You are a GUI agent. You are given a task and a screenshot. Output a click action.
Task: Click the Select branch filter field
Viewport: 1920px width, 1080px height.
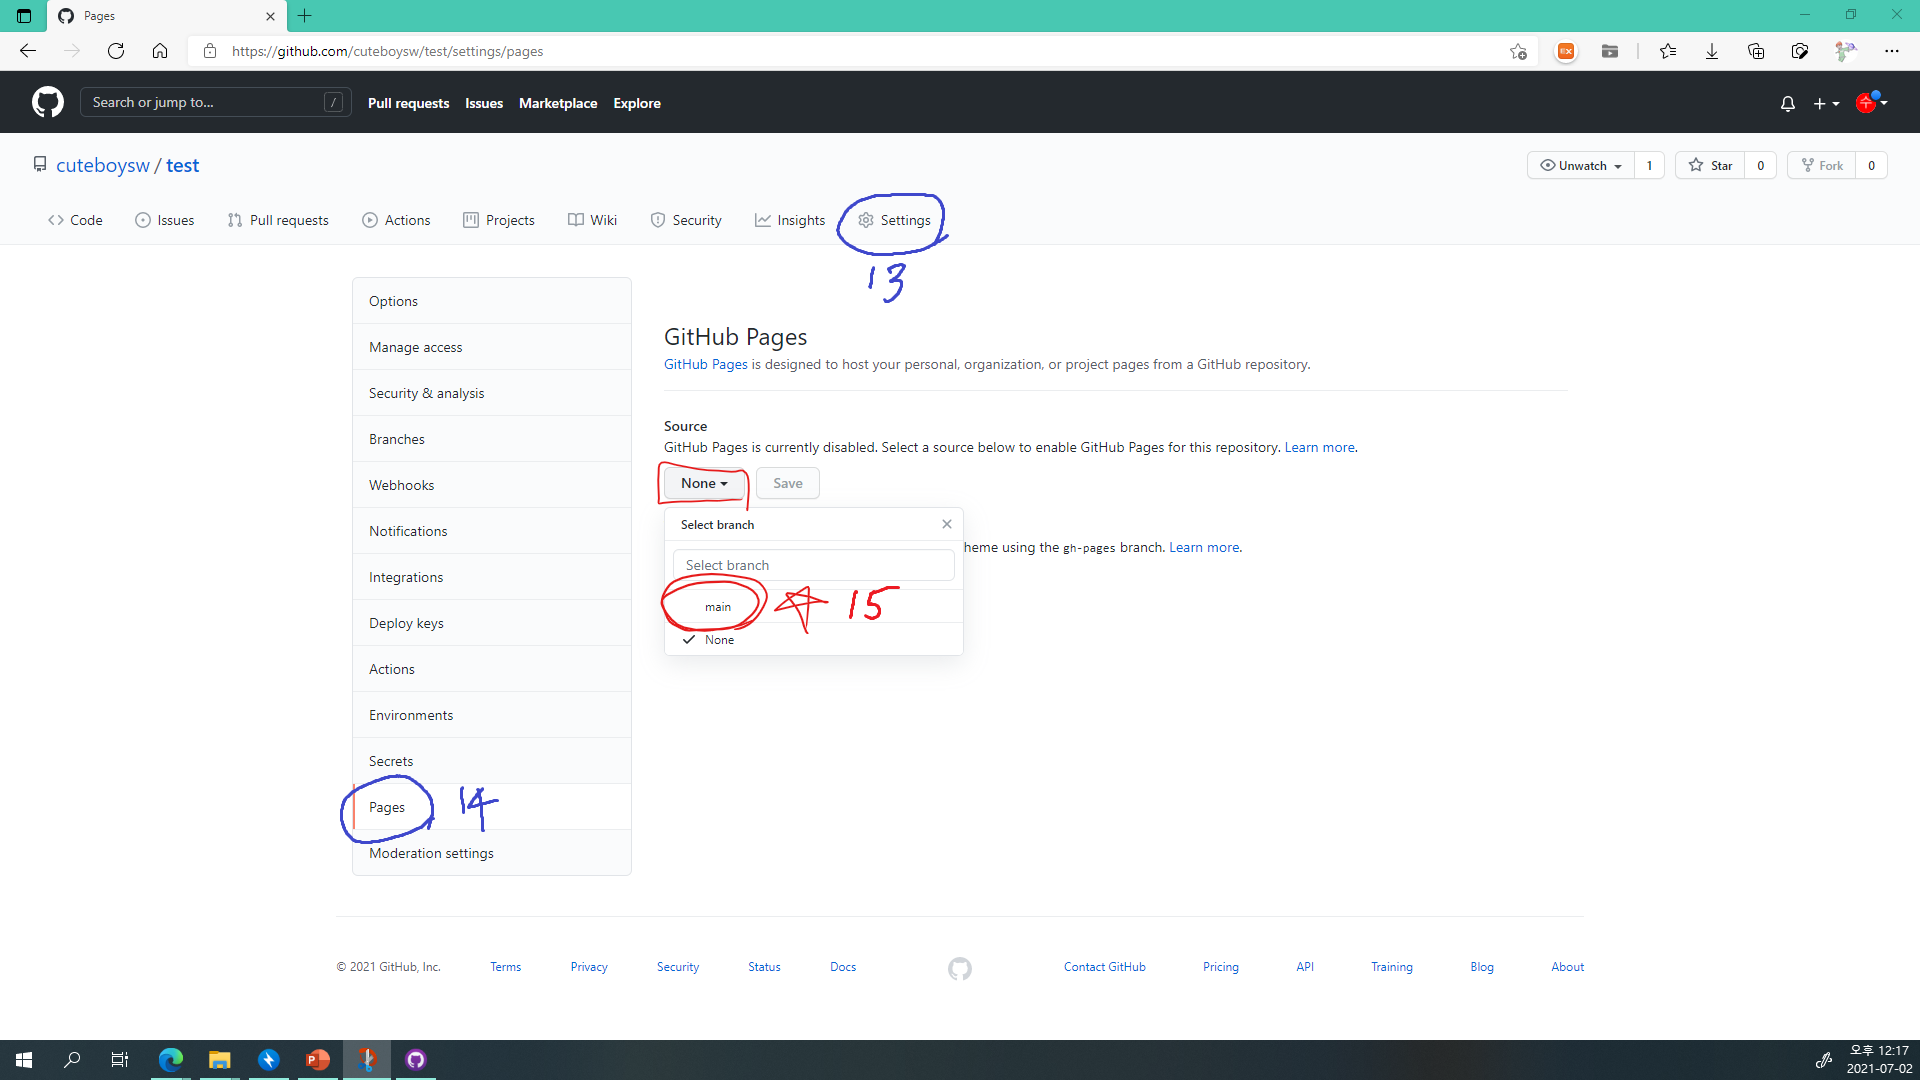pyautogui.click(x=814, y=565)
